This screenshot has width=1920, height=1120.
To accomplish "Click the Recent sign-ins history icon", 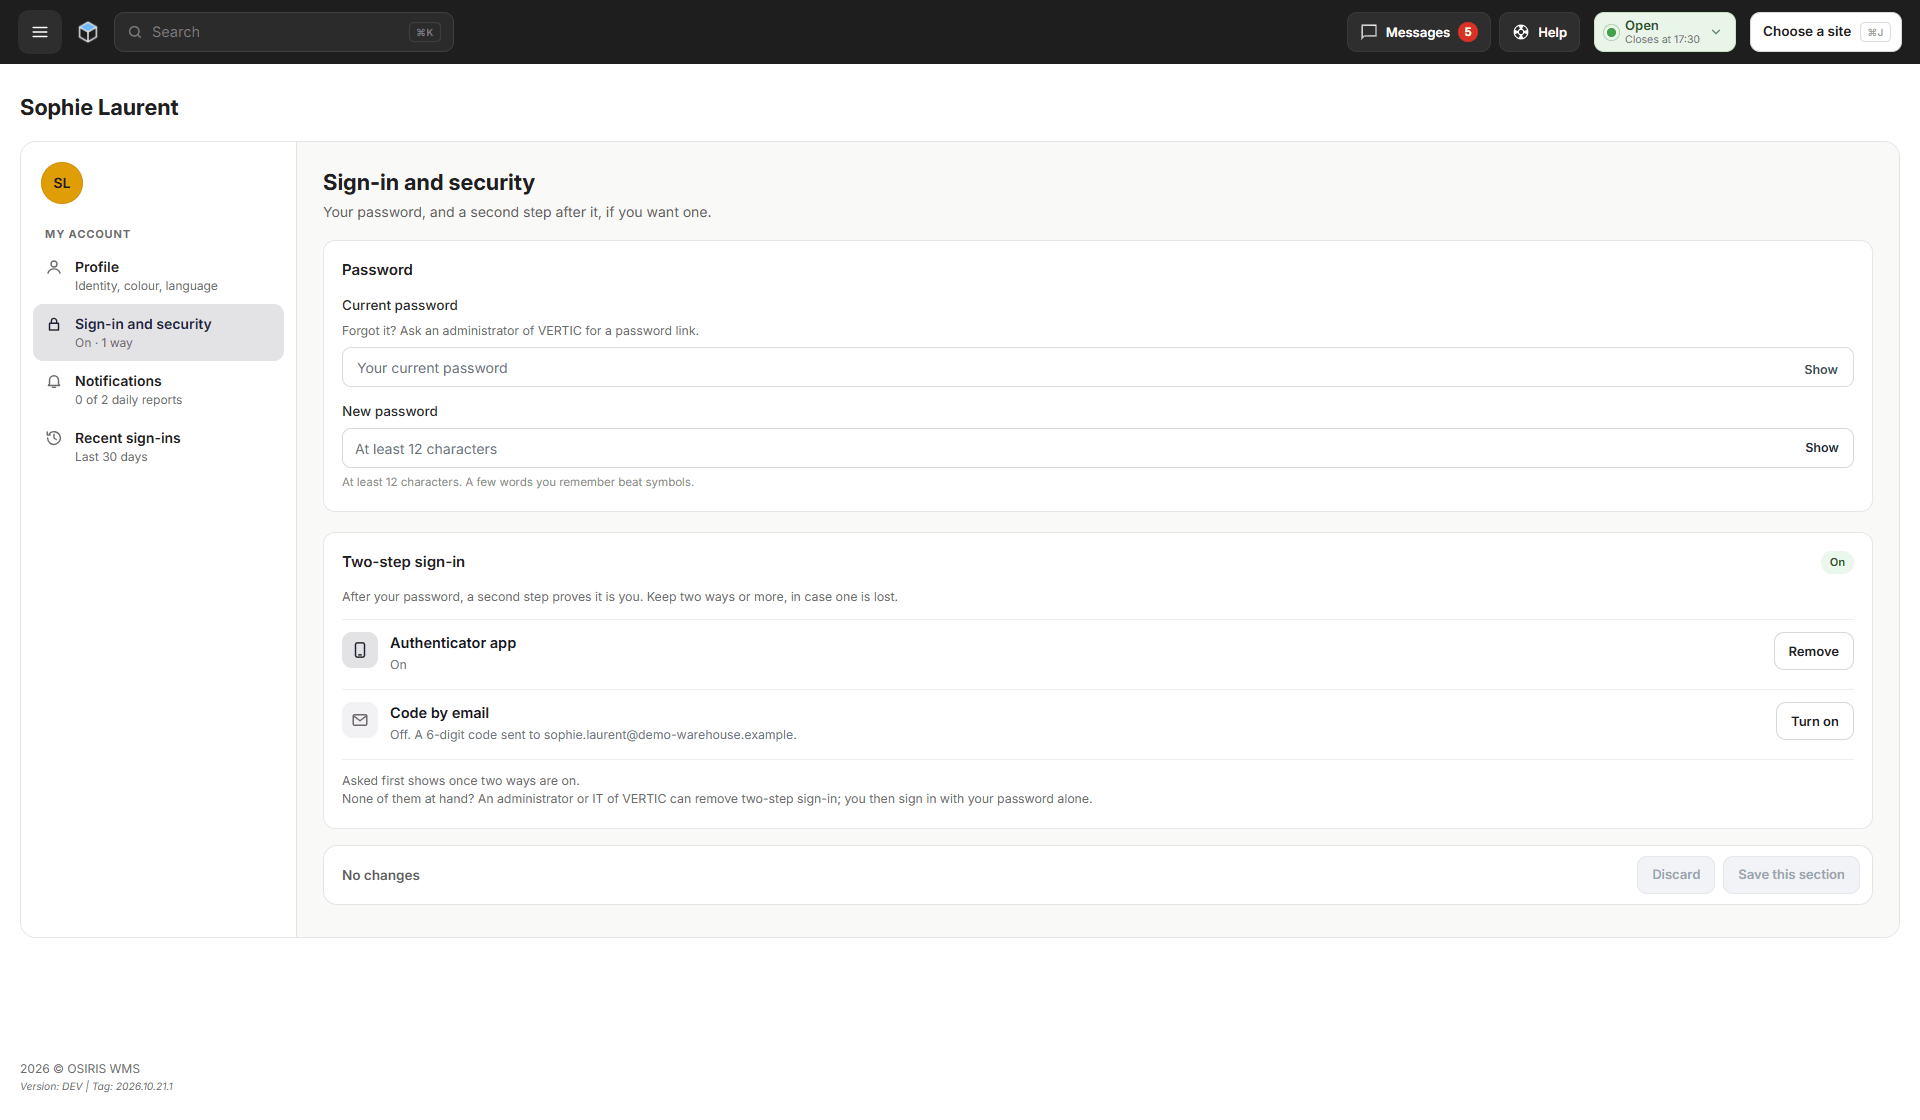I will point(54,438).
